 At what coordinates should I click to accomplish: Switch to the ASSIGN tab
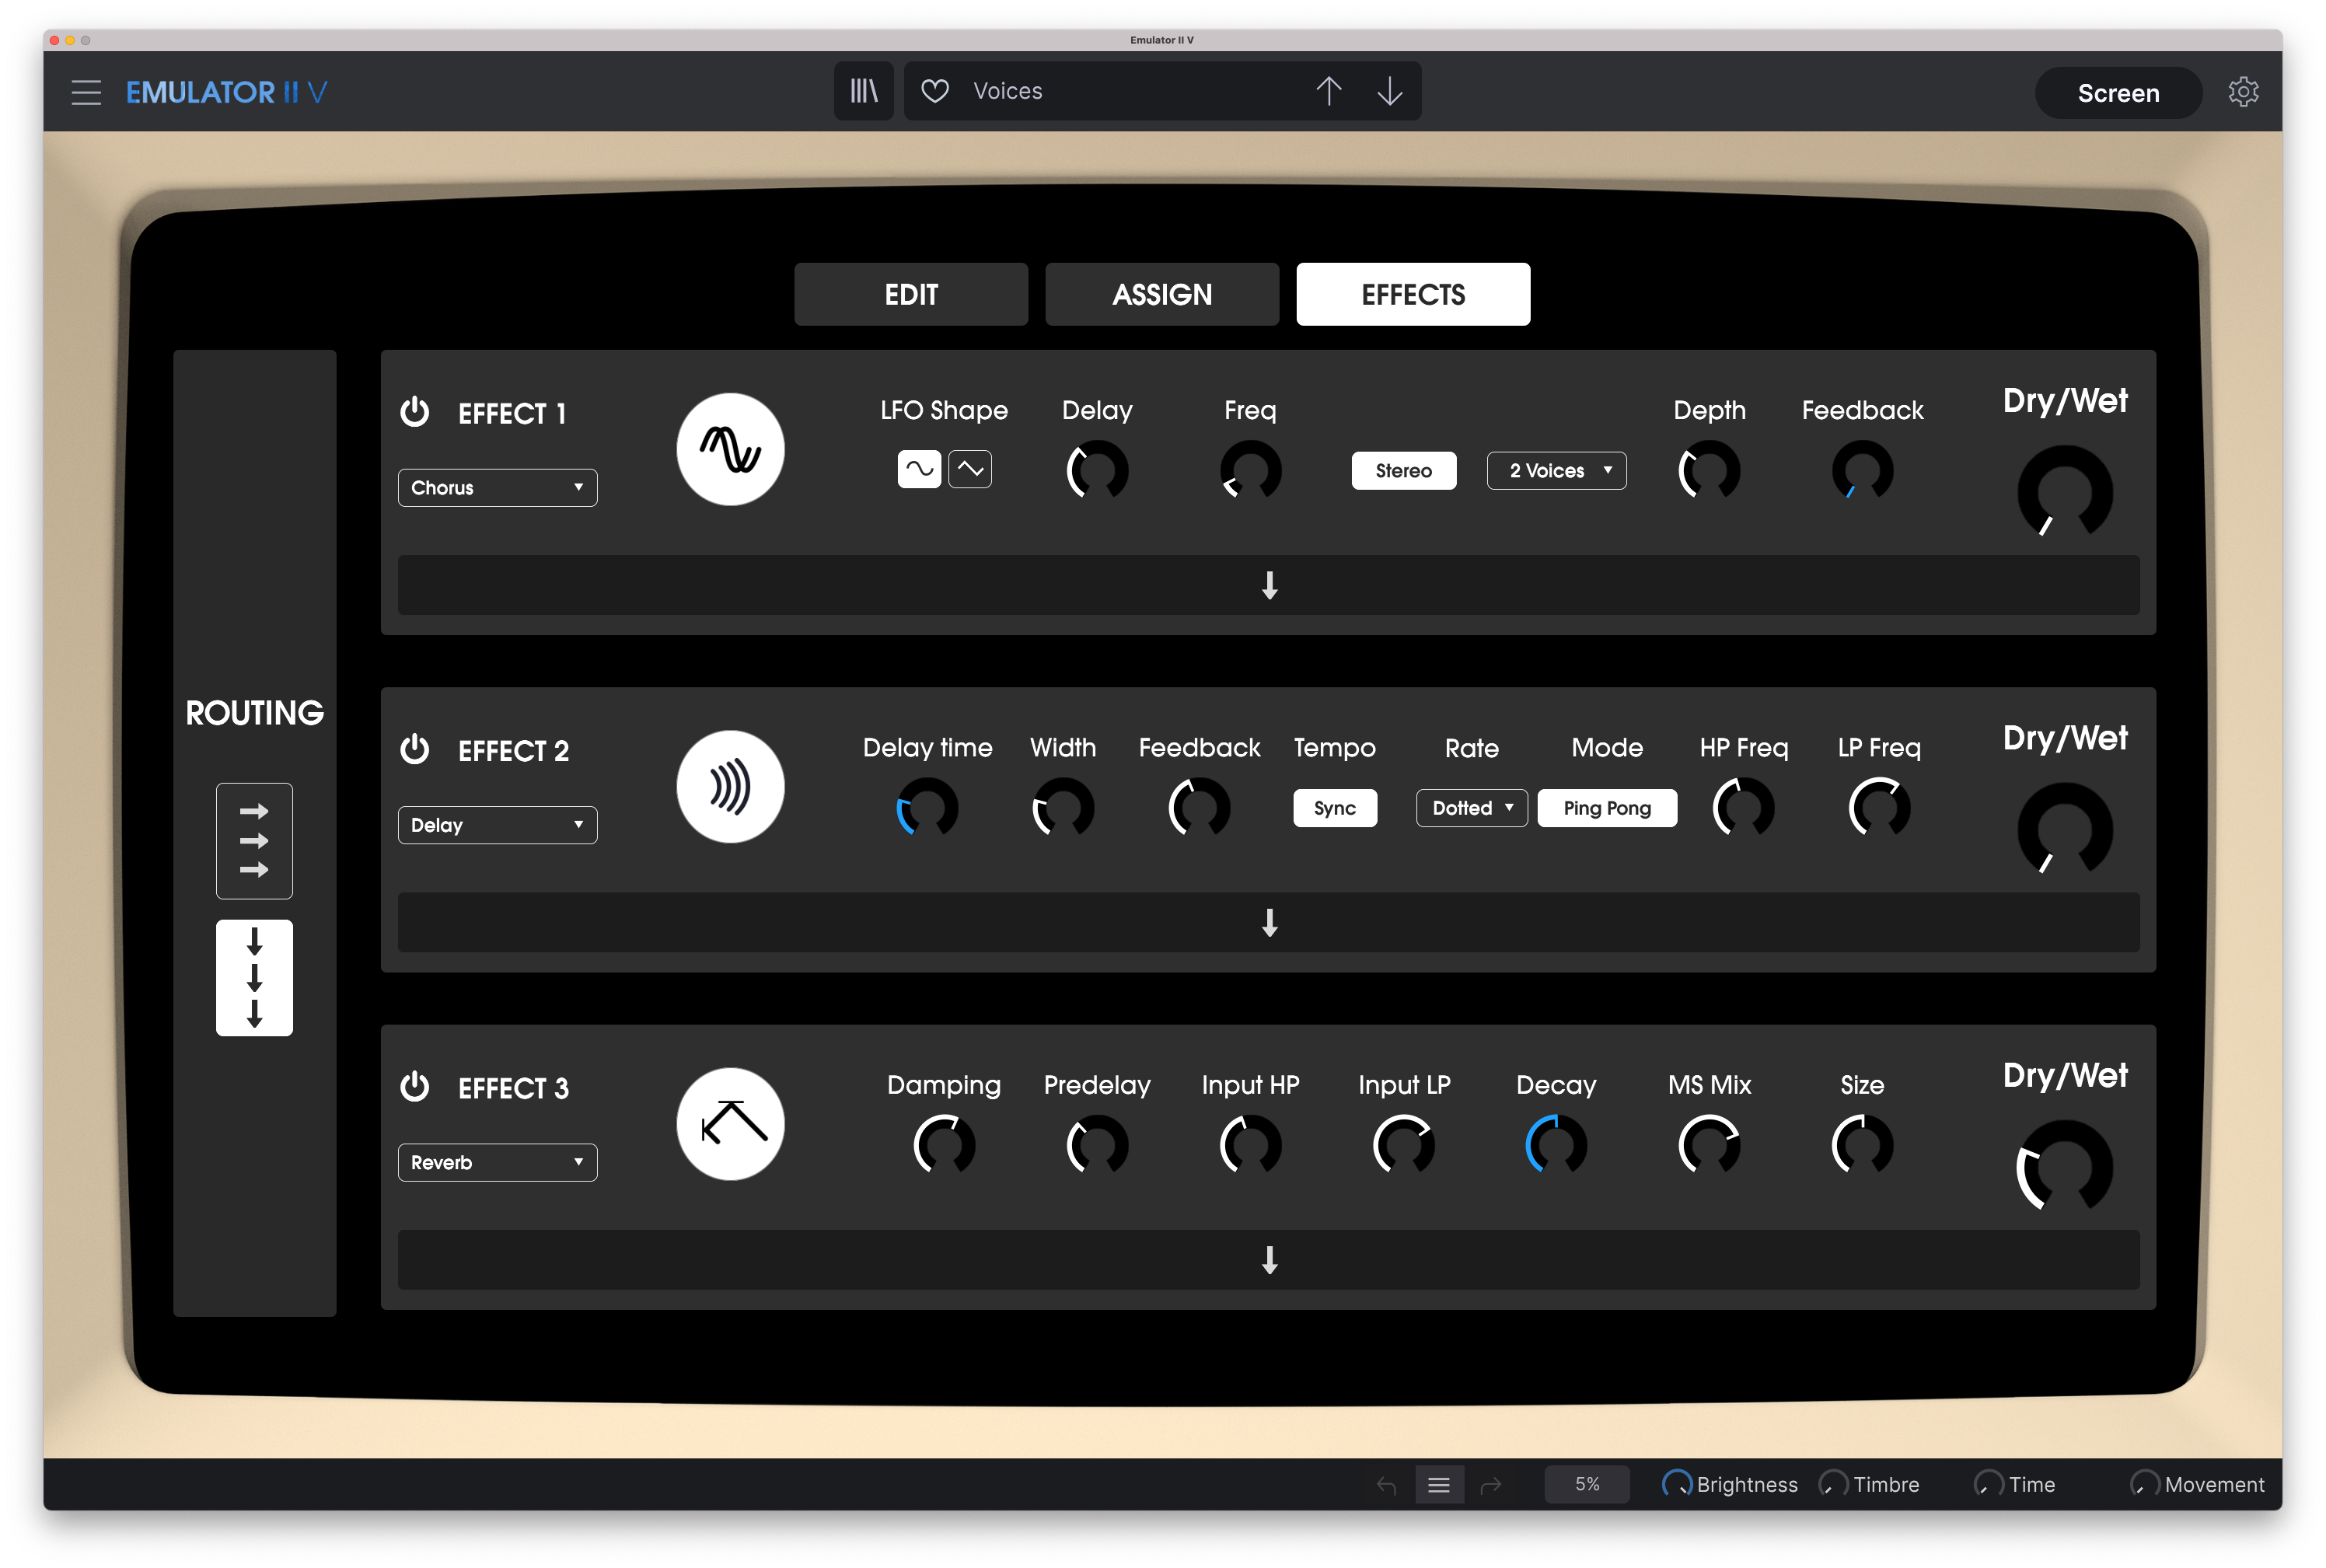click(1162, 294)
